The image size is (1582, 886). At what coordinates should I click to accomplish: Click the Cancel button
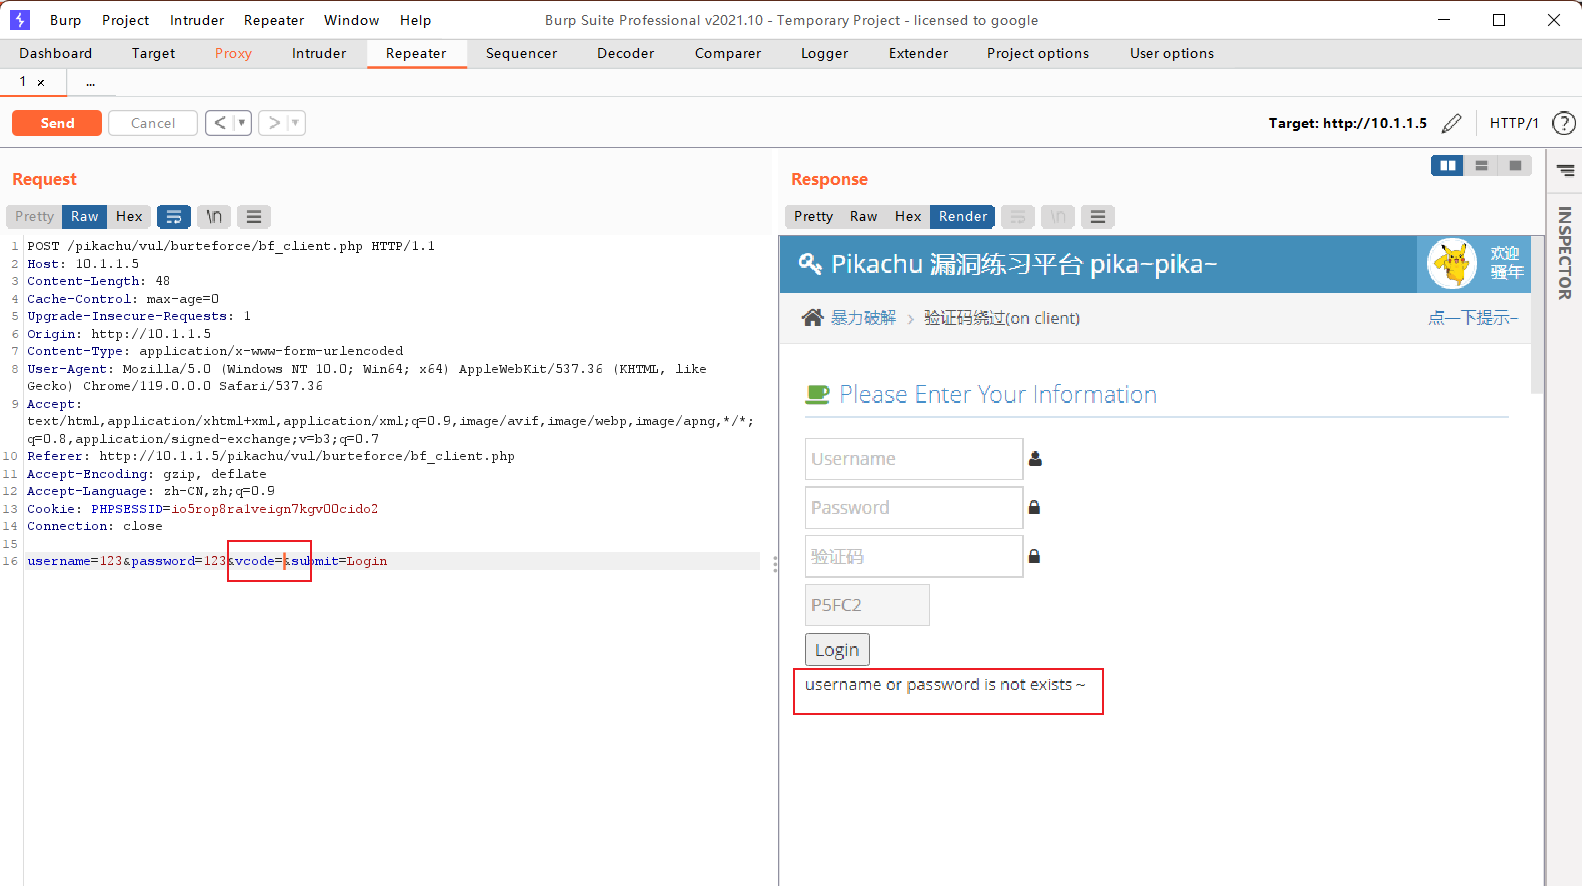click(x=153, y=123)
